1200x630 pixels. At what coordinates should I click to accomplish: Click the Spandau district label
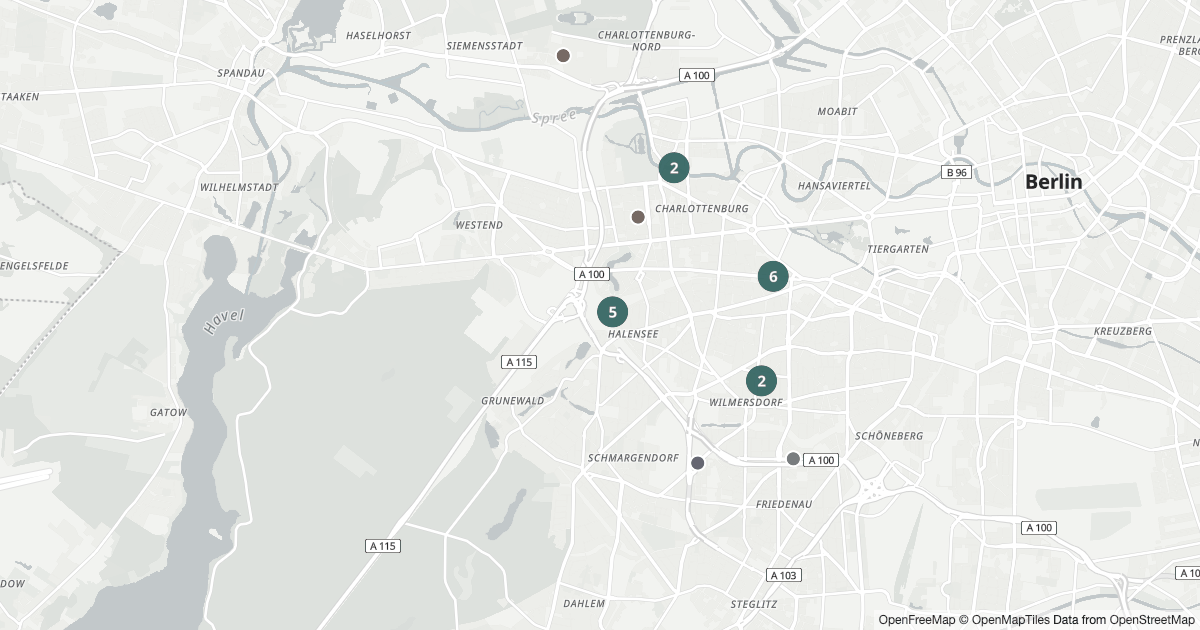pyautogui.click(x=241, y=73)
